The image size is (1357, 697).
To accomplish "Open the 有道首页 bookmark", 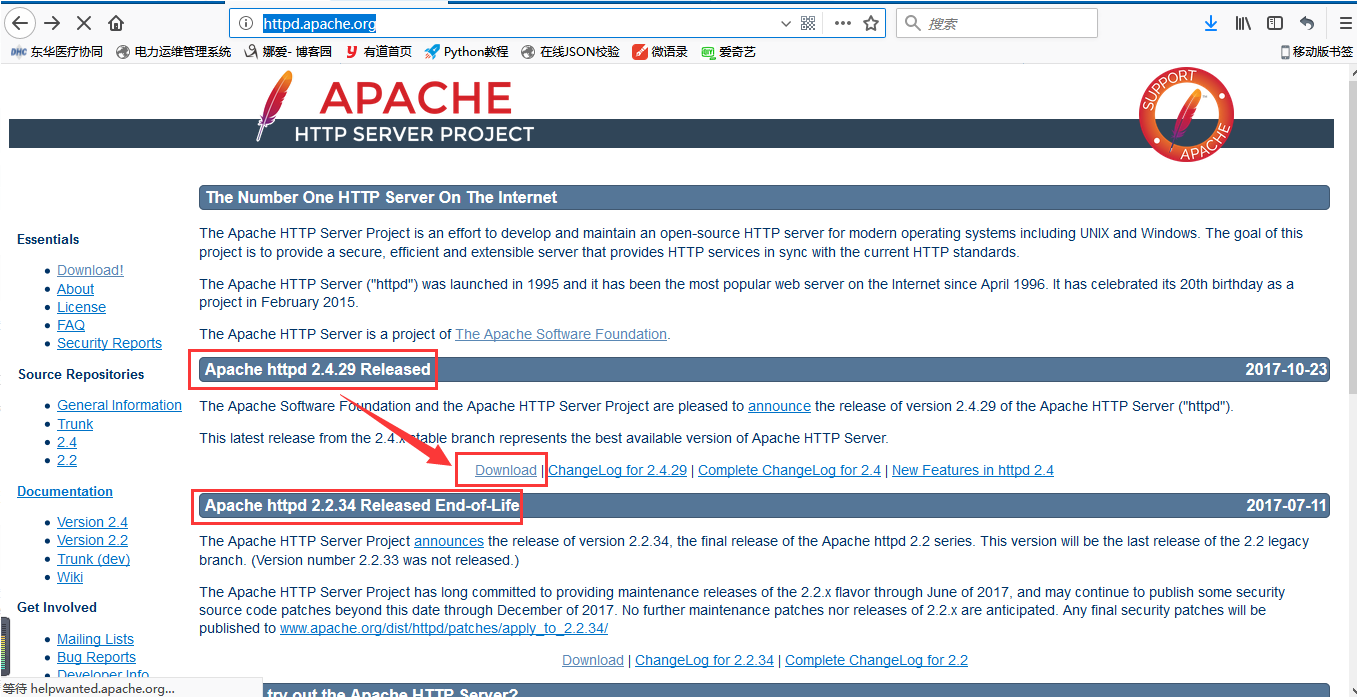I will click(x=379, y=51).
